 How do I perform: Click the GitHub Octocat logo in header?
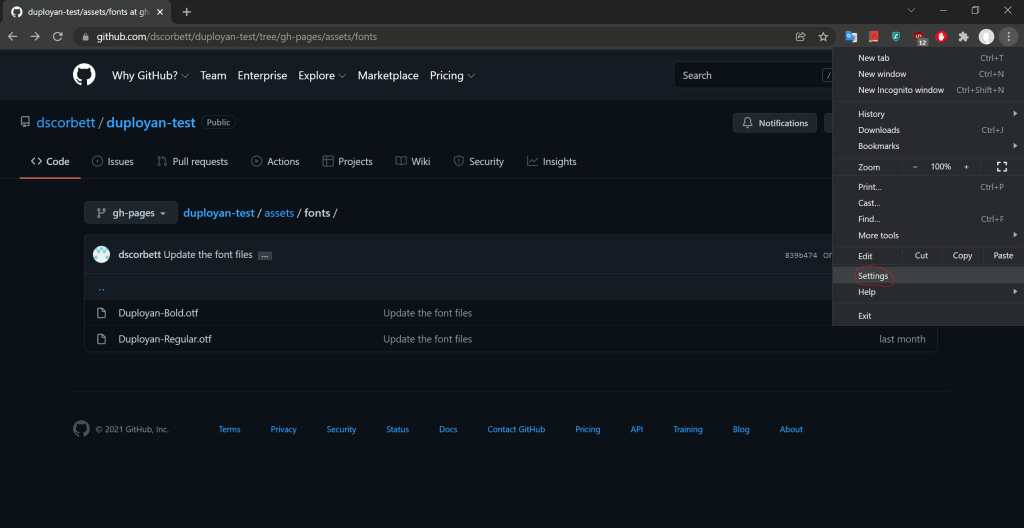tap(83, 75)
